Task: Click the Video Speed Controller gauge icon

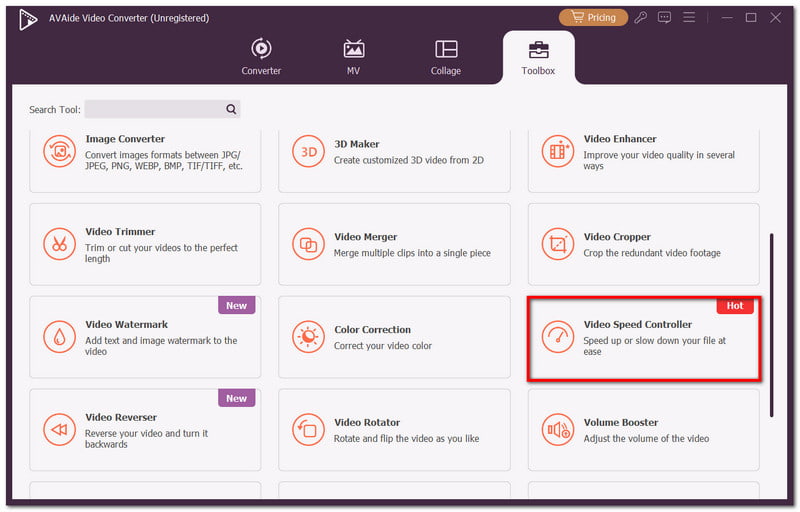Action: [558, 337]
